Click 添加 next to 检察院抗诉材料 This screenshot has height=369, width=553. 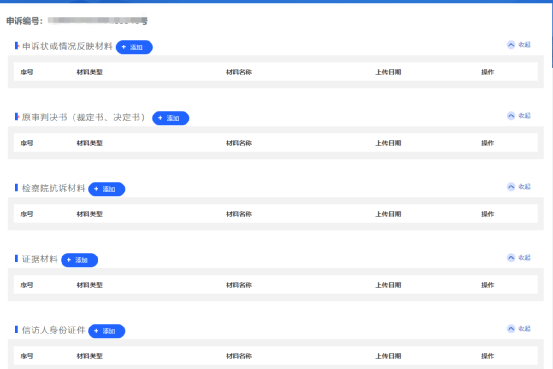click(x=107, y=189)
